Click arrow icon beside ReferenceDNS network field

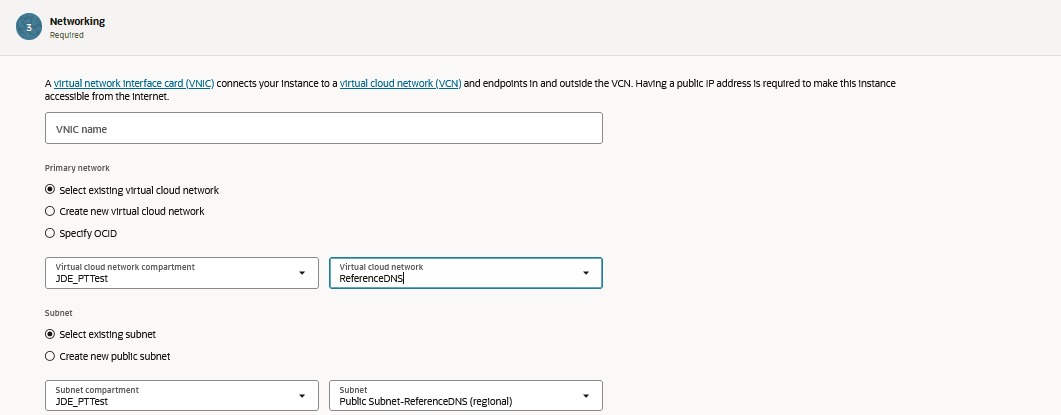pos(586,273)
